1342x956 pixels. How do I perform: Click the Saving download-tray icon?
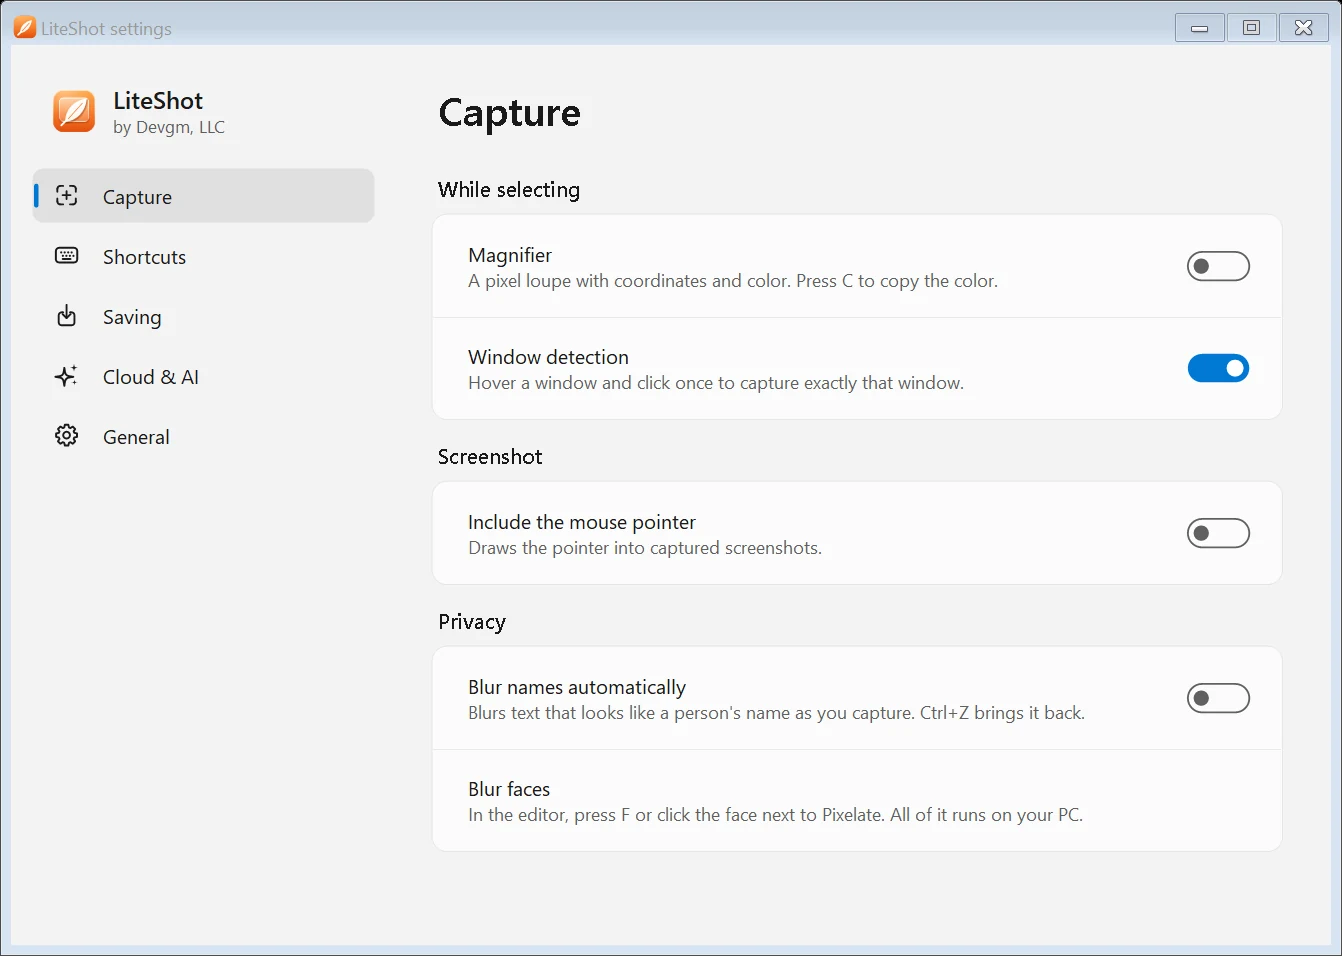coord(67,316)
